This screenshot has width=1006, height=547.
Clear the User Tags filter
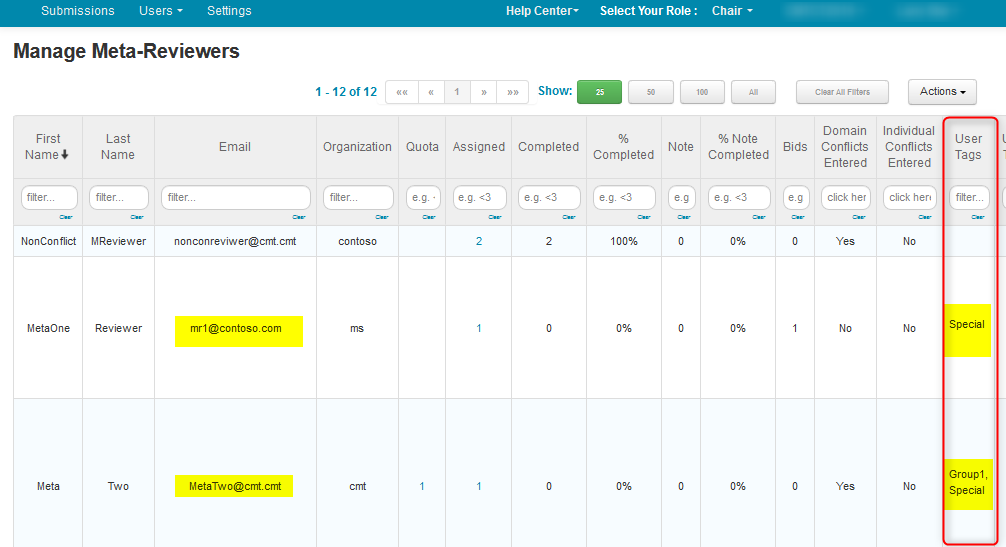(978, 217)
